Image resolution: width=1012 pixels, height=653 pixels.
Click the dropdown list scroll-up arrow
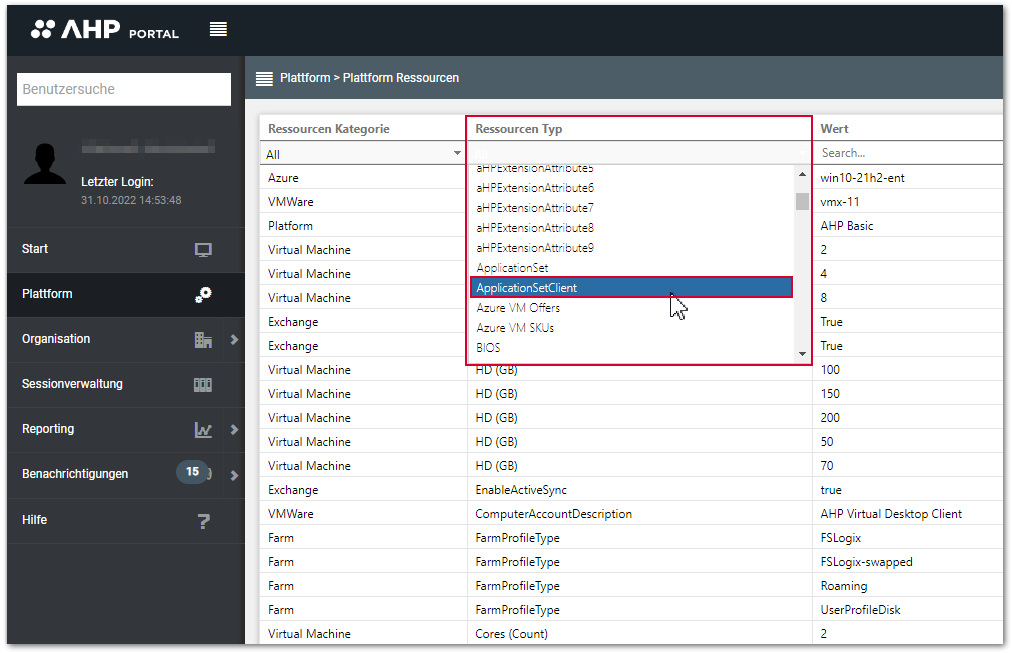click(802, 174)
